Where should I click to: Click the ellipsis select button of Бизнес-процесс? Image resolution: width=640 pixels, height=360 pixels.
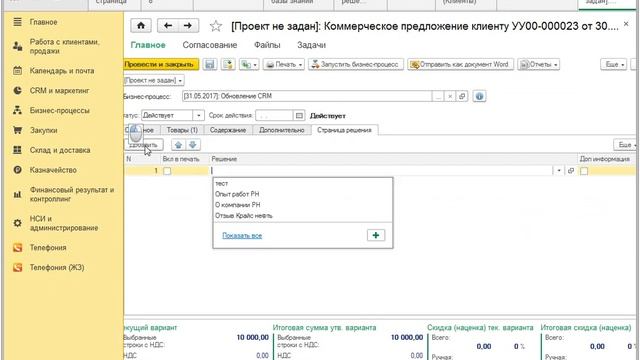click(438, 96)
